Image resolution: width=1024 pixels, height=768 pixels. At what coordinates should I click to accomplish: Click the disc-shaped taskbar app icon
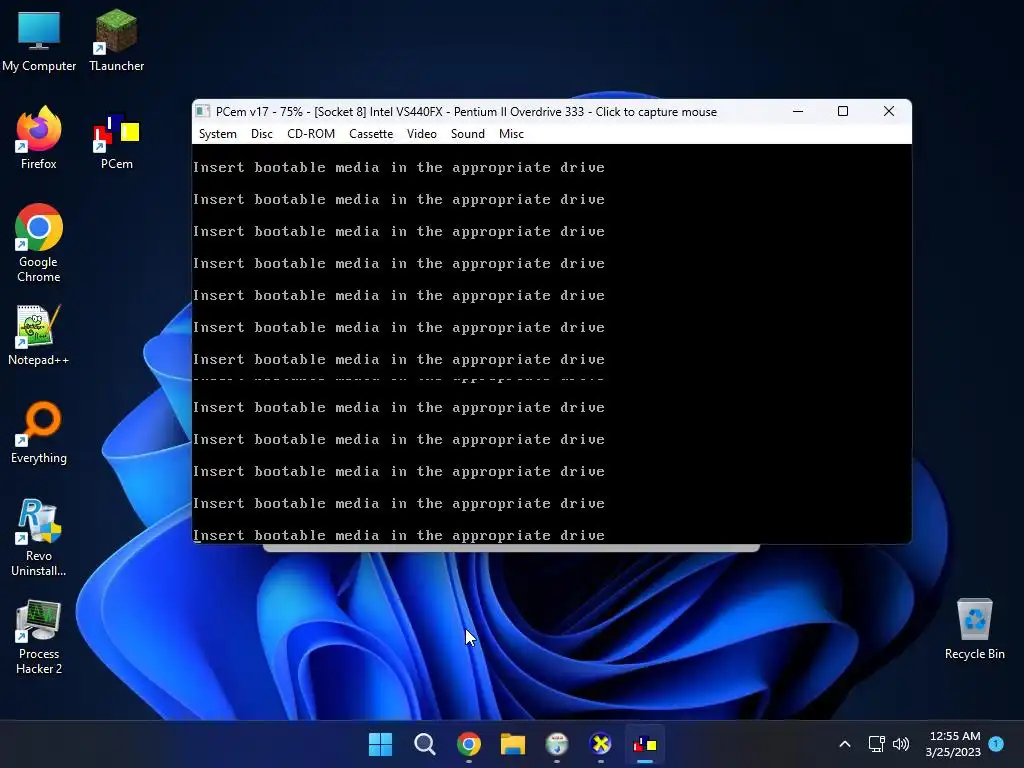556,744
